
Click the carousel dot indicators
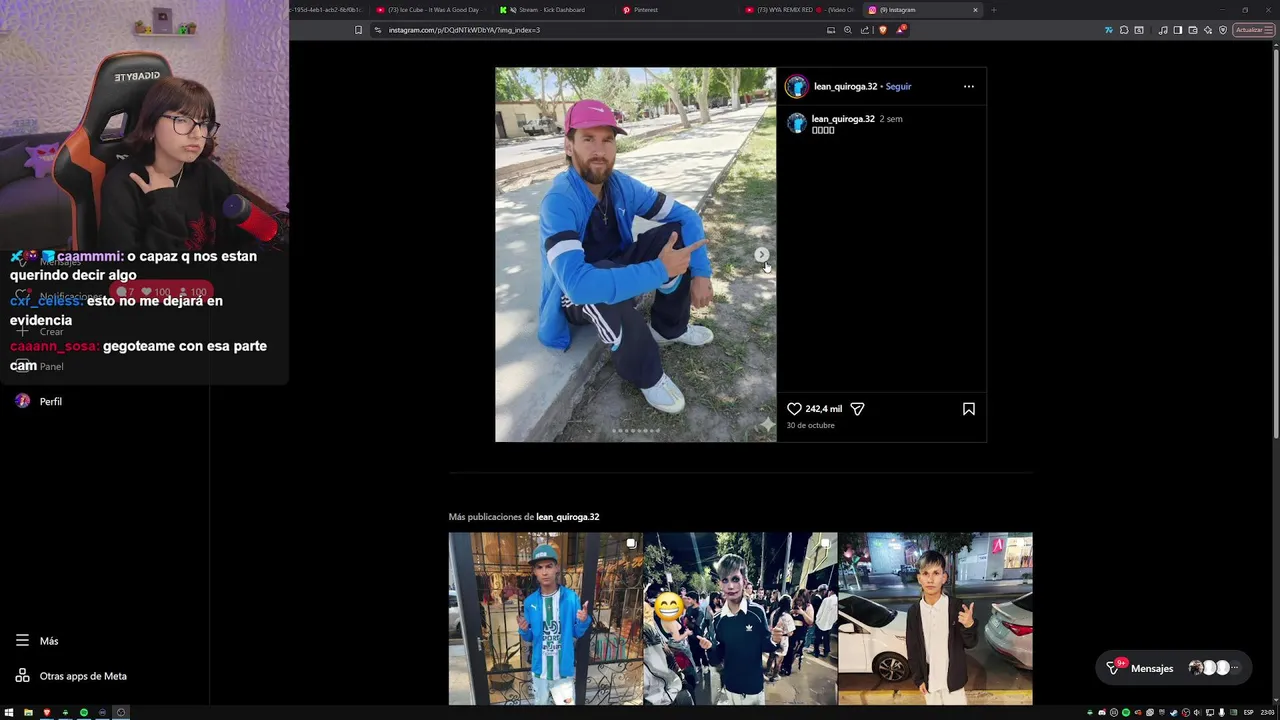coord(636,431)
